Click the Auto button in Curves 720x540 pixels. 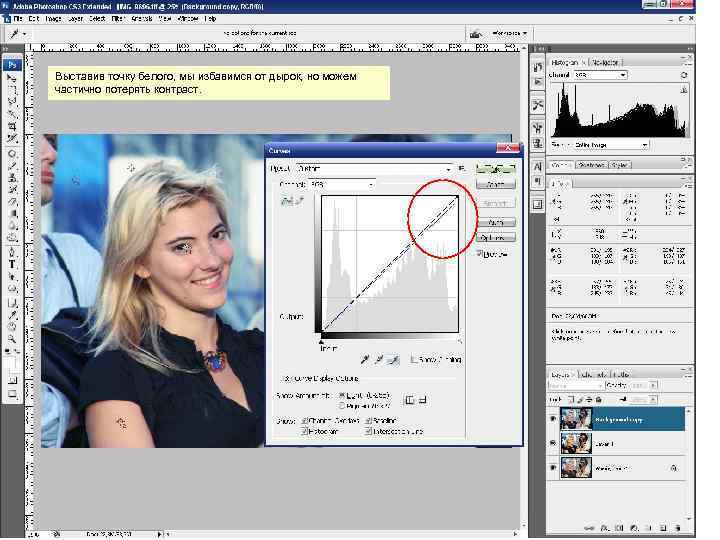[495, 222]
